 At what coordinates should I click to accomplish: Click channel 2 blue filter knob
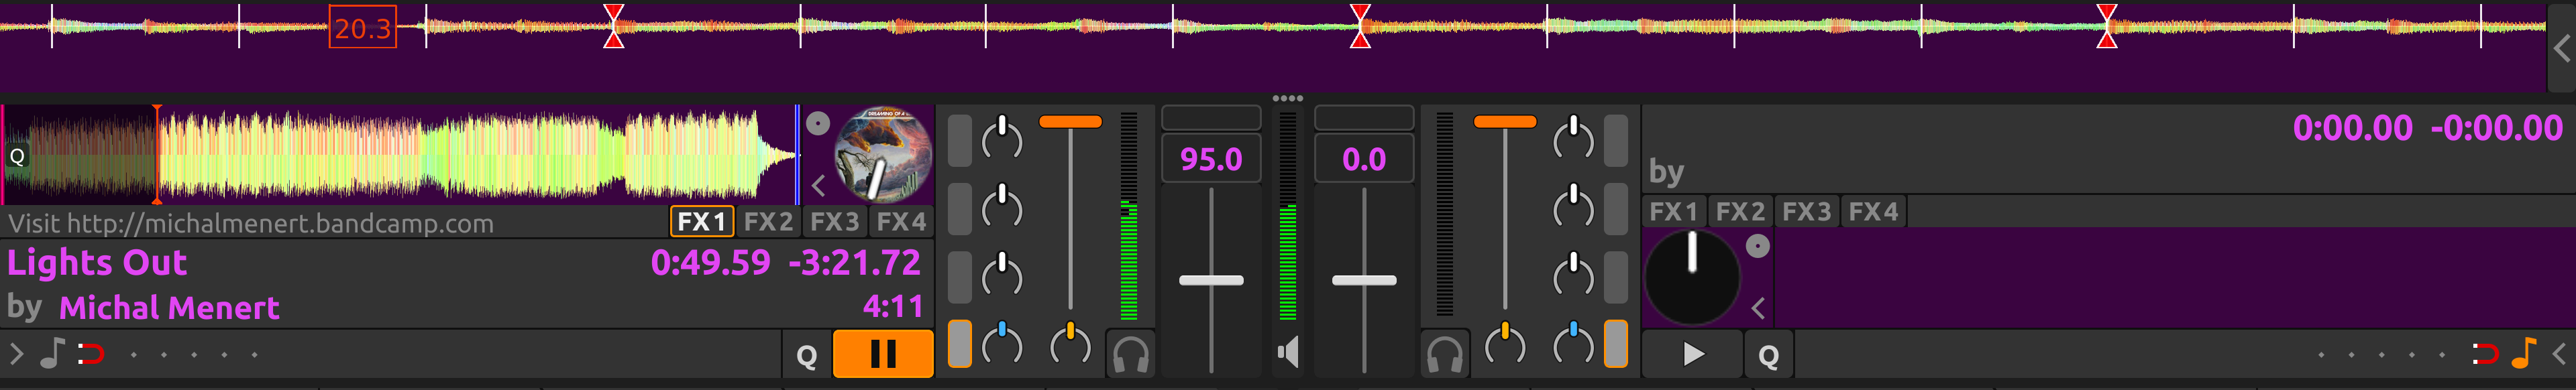[x=1573, y=344]
